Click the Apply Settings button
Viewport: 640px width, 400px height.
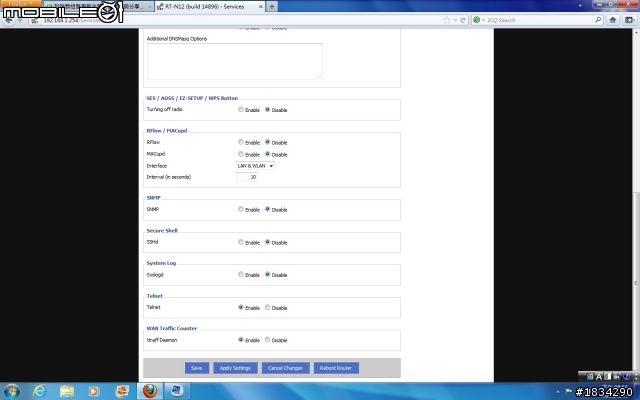pyautogui.click(x=235, y=368)
